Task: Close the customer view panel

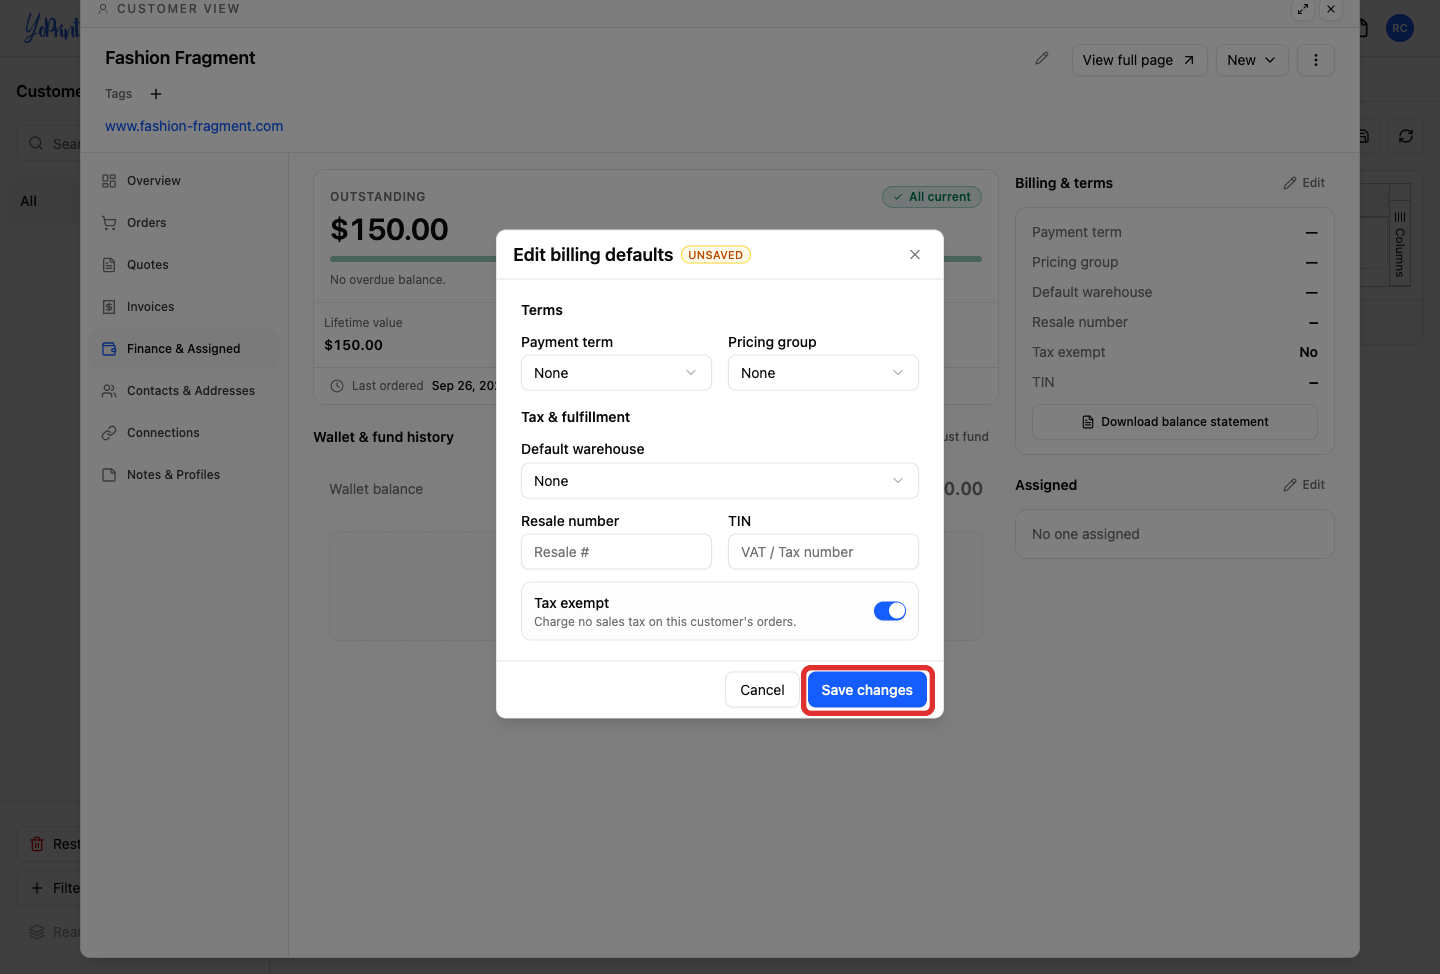Action: 1331,9
